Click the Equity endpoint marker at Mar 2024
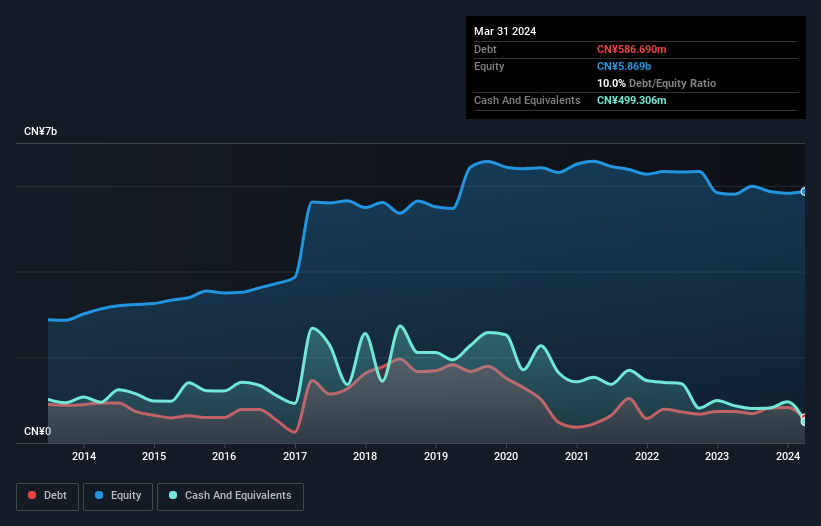This screenshot has height=526, width=821. [804, 192]
